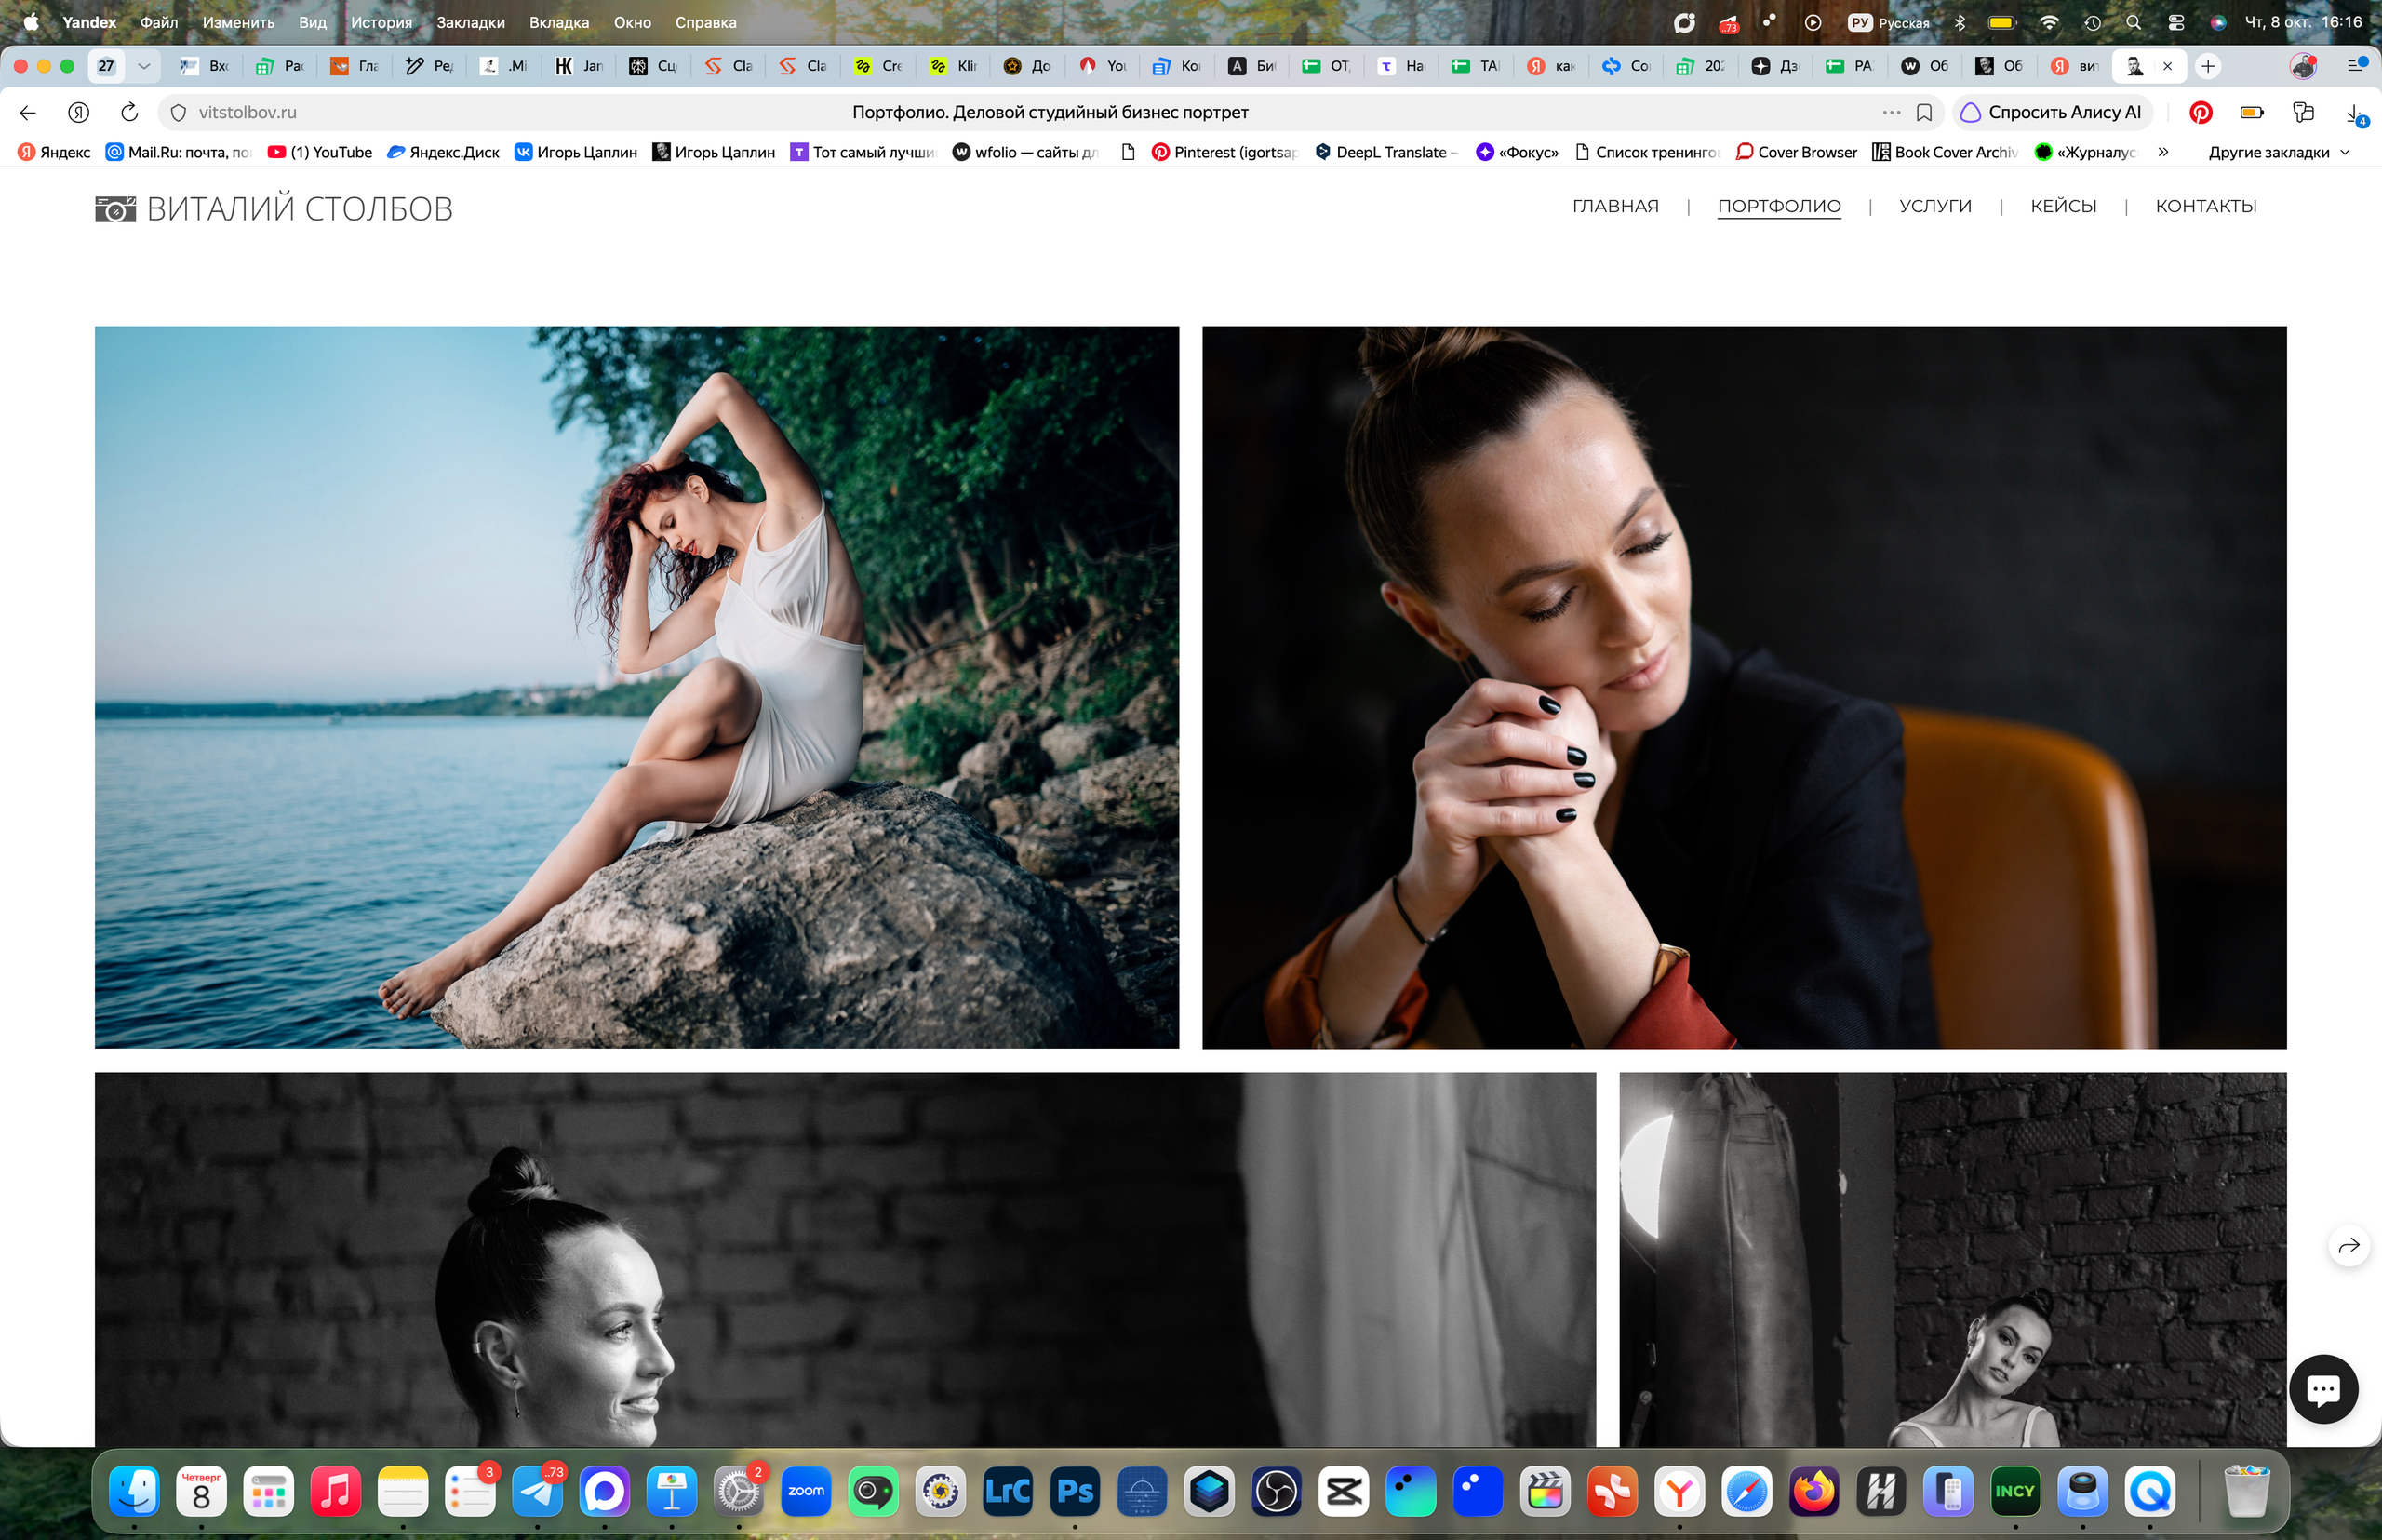This screenshot has width=2382, height=1540.
Task: Open the КОНТАКТЫ page
Action: pos(2206,206)
